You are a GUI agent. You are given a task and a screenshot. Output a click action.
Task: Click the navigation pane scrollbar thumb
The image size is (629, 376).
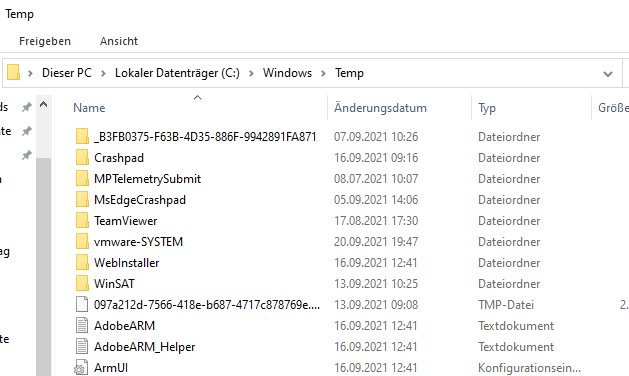(x=43, y=267)
